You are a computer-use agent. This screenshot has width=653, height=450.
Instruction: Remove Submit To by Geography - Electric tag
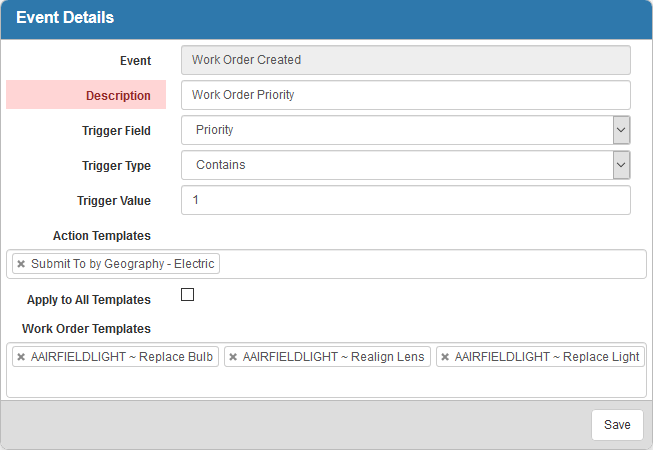pos(21,264)
